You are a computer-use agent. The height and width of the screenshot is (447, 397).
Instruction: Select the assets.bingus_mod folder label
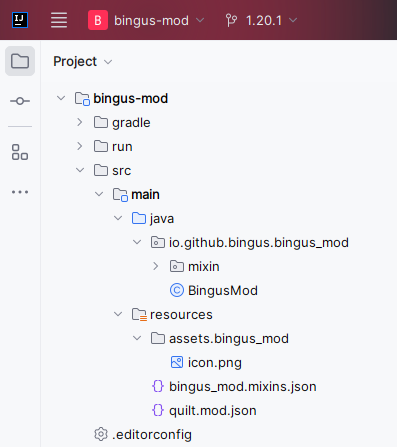point(229,339)
